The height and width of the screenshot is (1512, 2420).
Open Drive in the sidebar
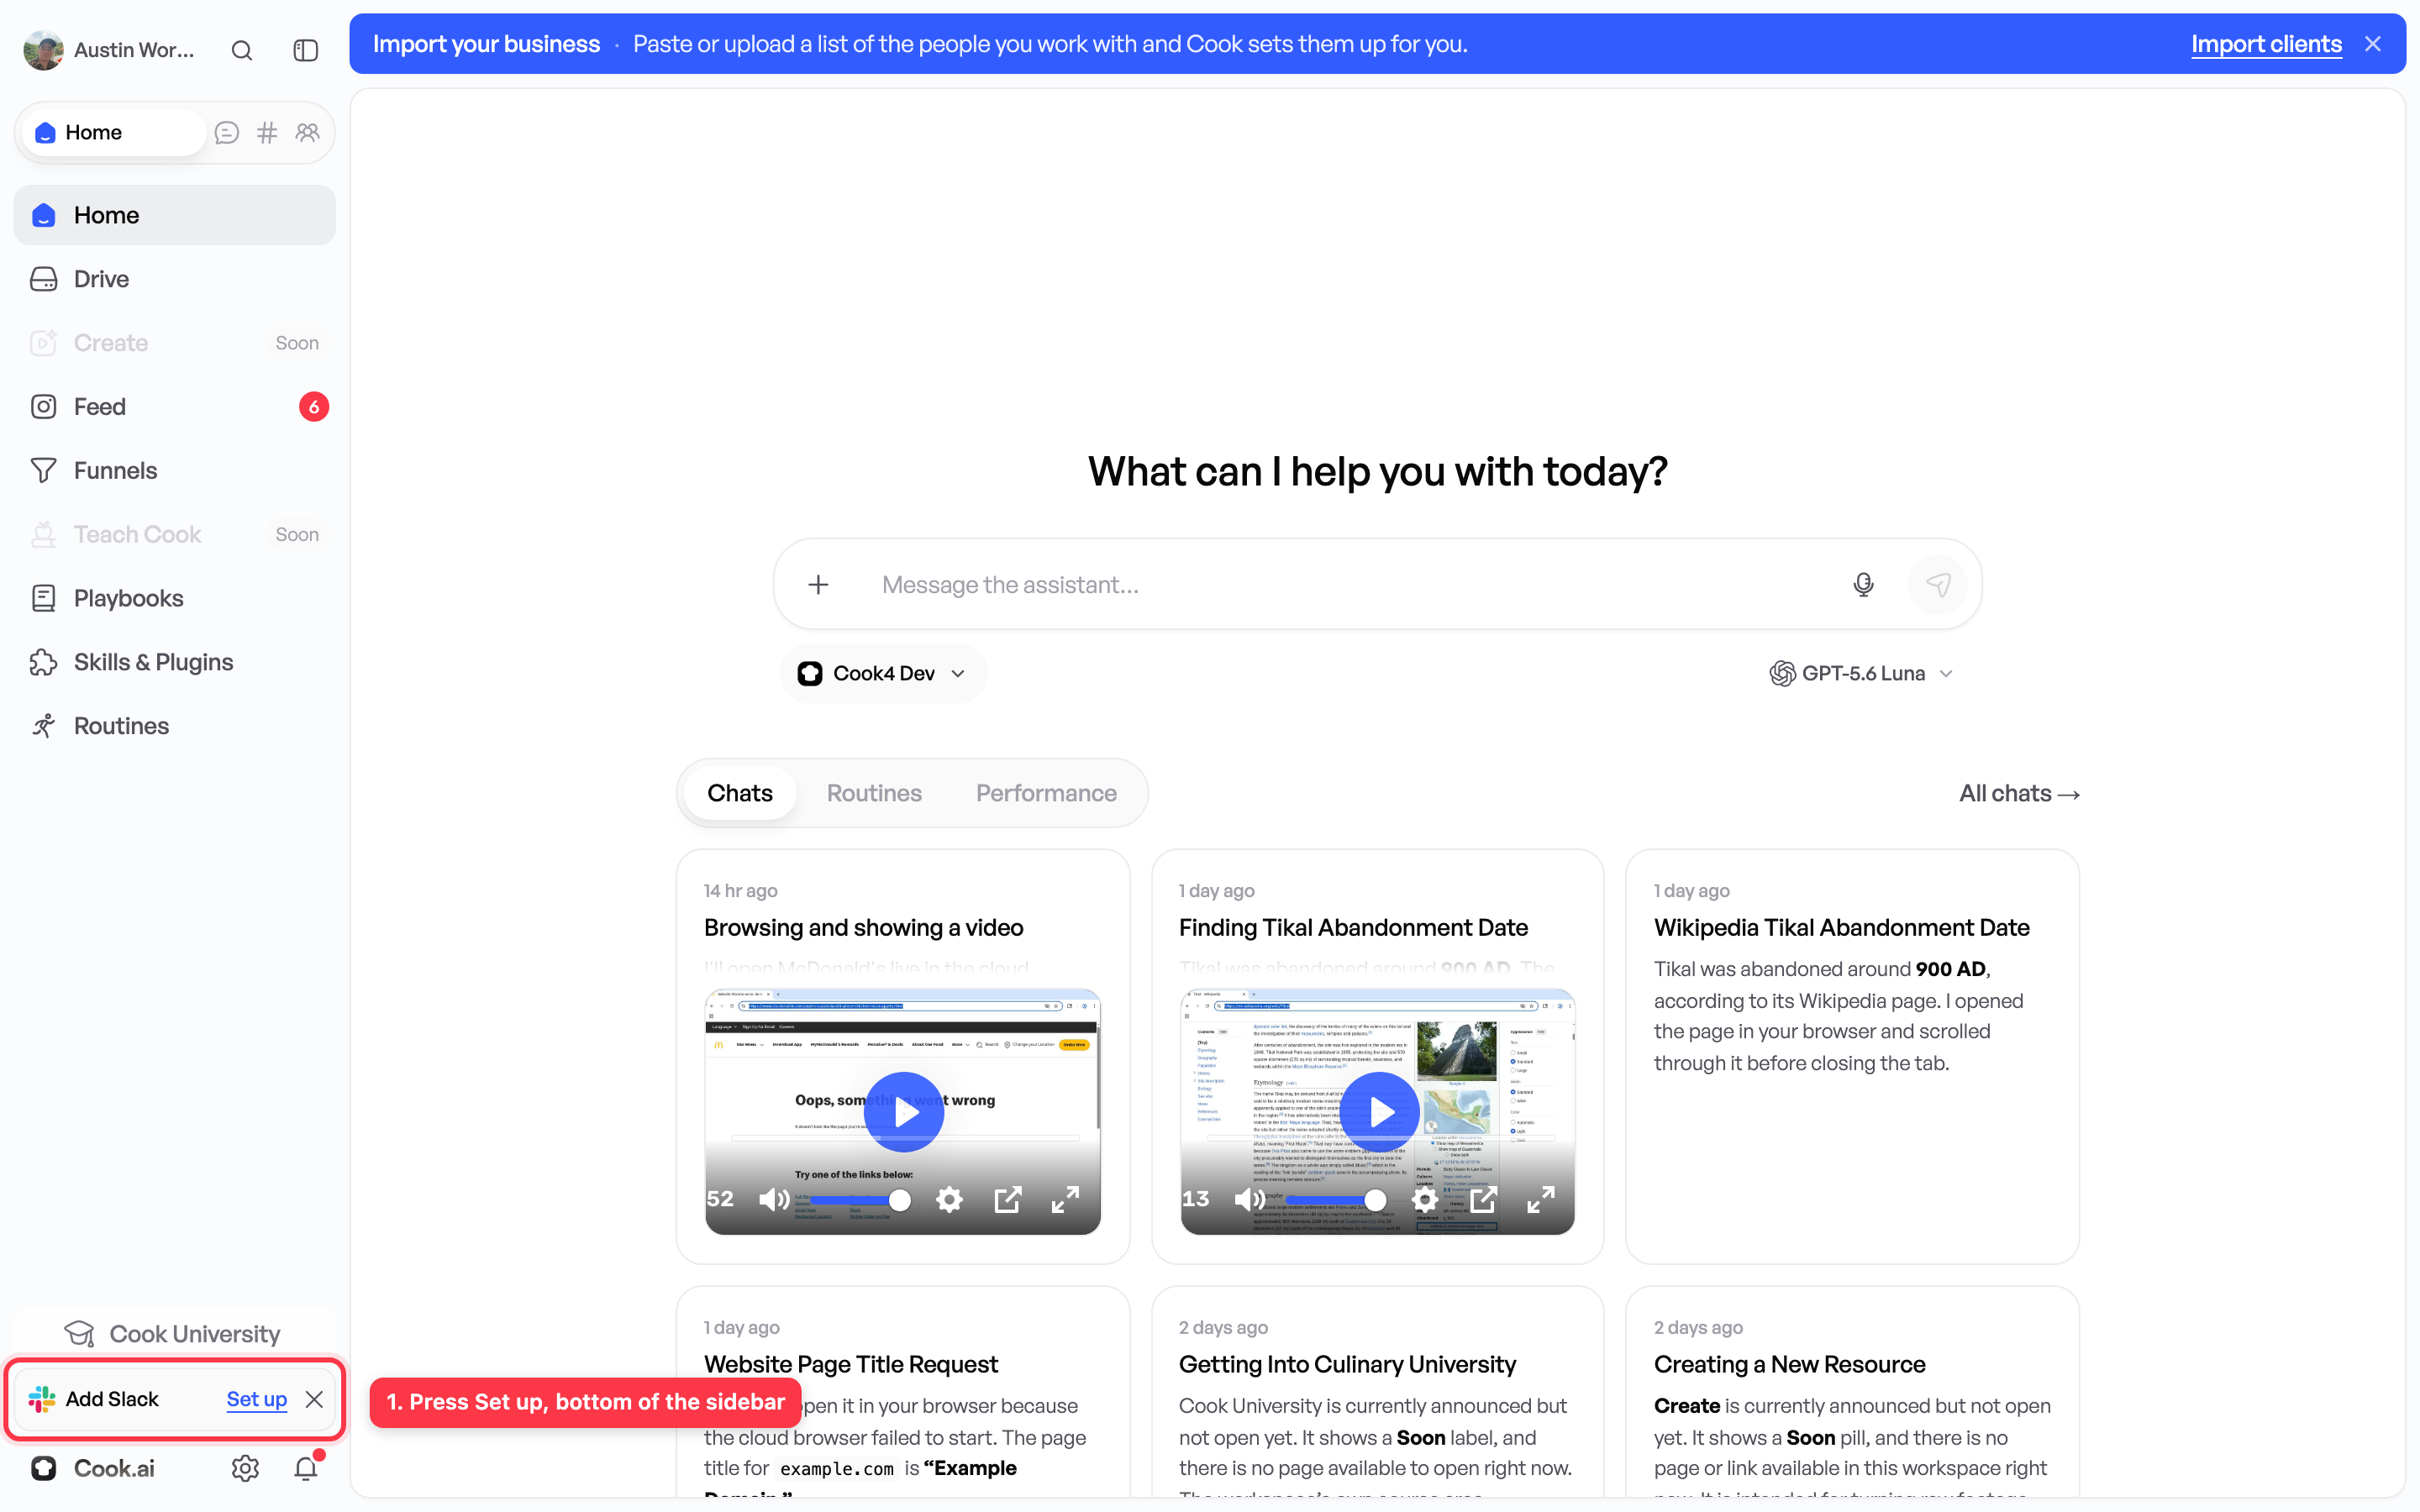coord(175,279)
